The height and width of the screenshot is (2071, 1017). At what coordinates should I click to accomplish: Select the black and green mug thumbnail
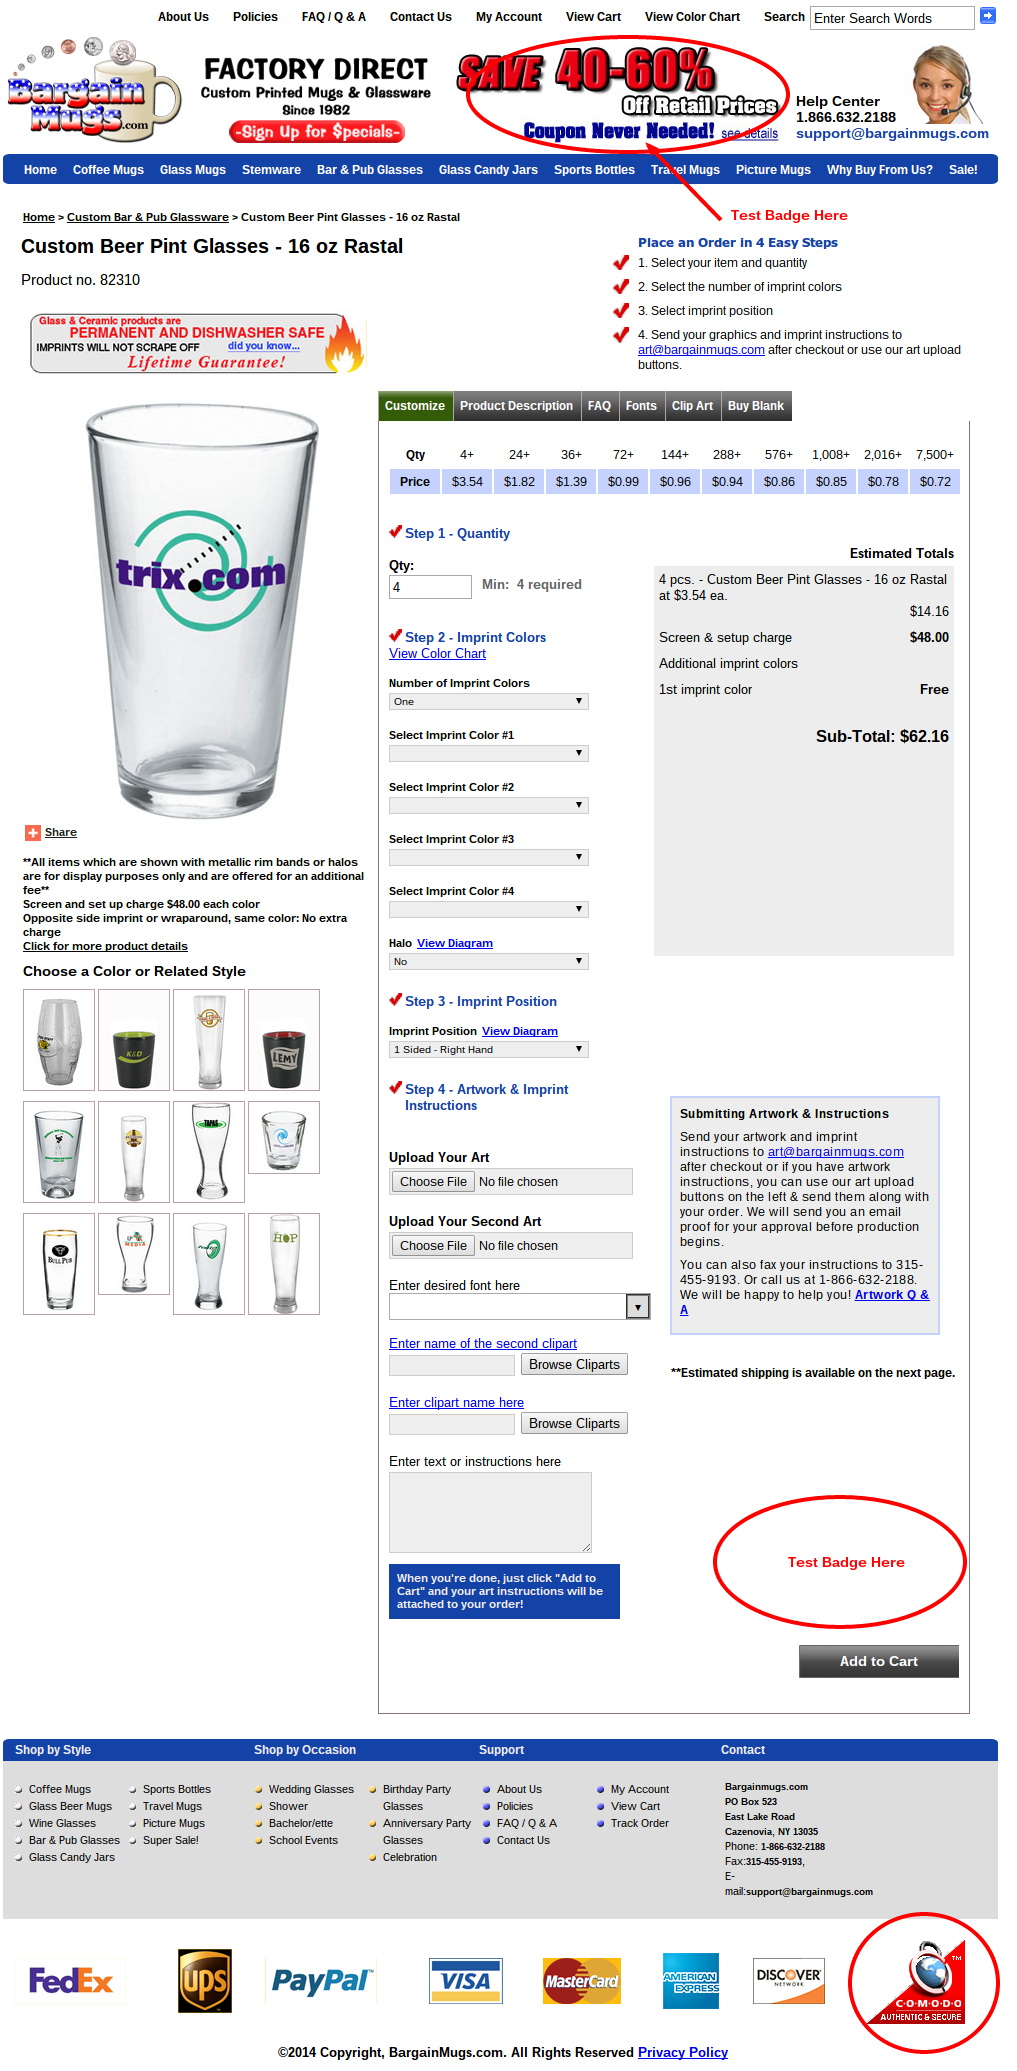[x=134, y=1040]
